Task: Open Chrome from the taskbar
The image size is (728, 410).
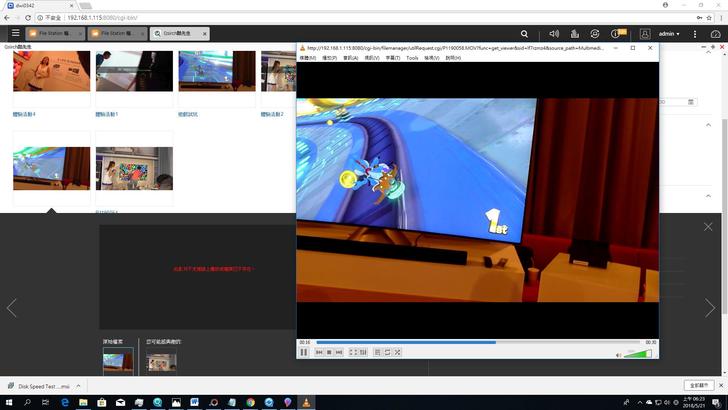Action: click(x=250, y=403)
